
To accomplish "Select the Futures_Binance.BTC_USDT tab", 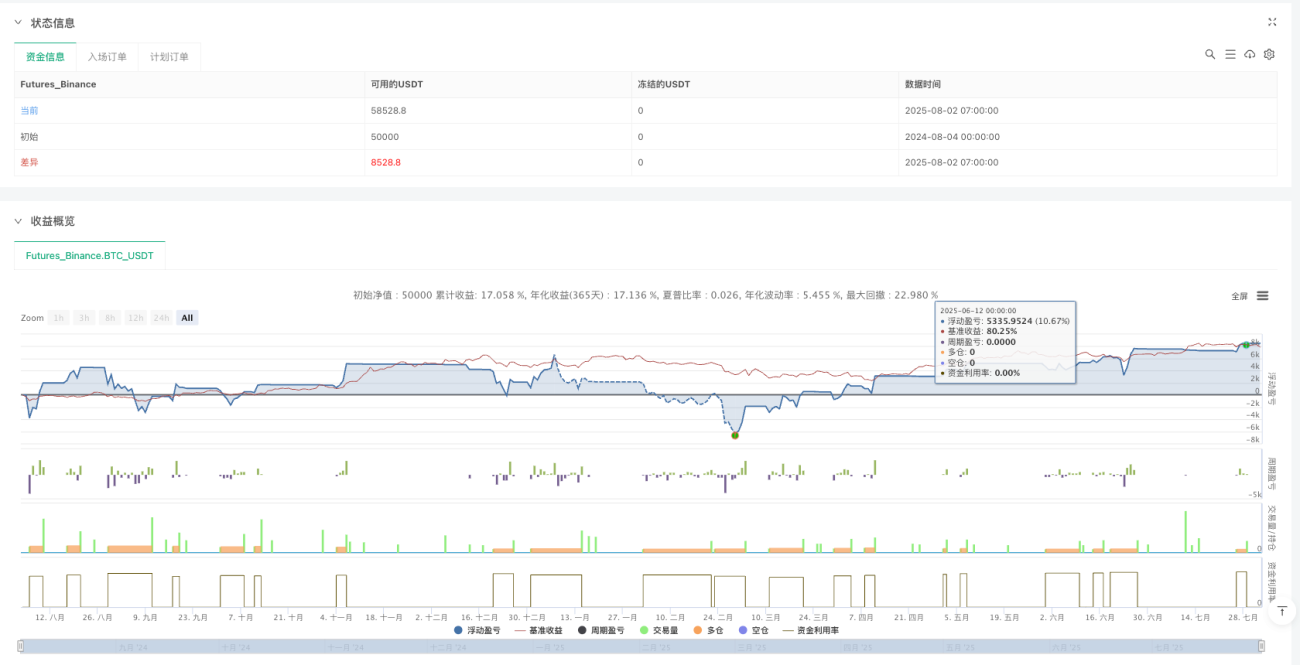I will pos(90,256).
